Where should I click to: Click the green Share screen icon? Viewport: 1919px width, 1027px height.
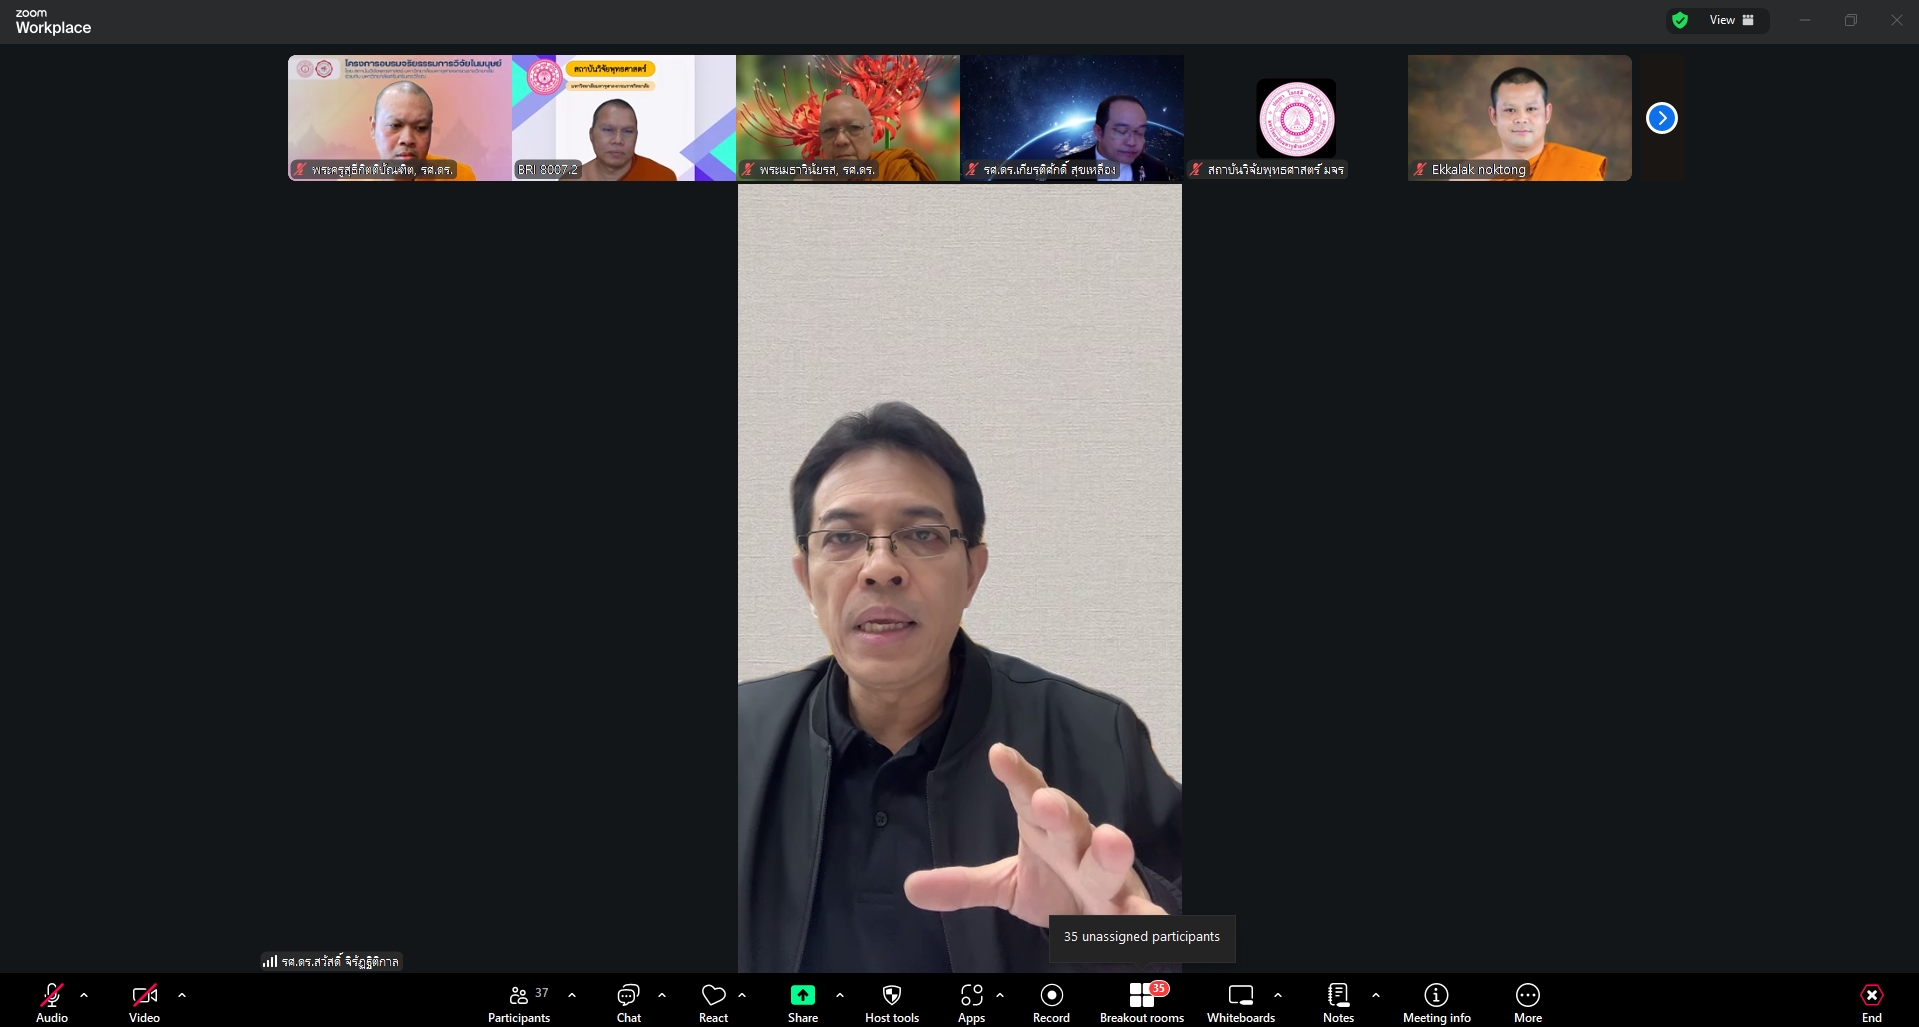802,996
